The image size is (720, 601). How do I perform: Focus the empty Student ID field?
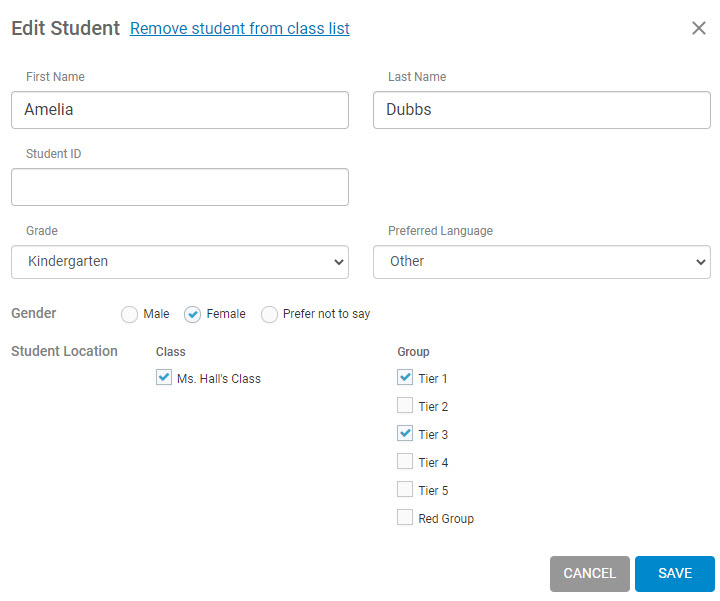coord(180,187)
